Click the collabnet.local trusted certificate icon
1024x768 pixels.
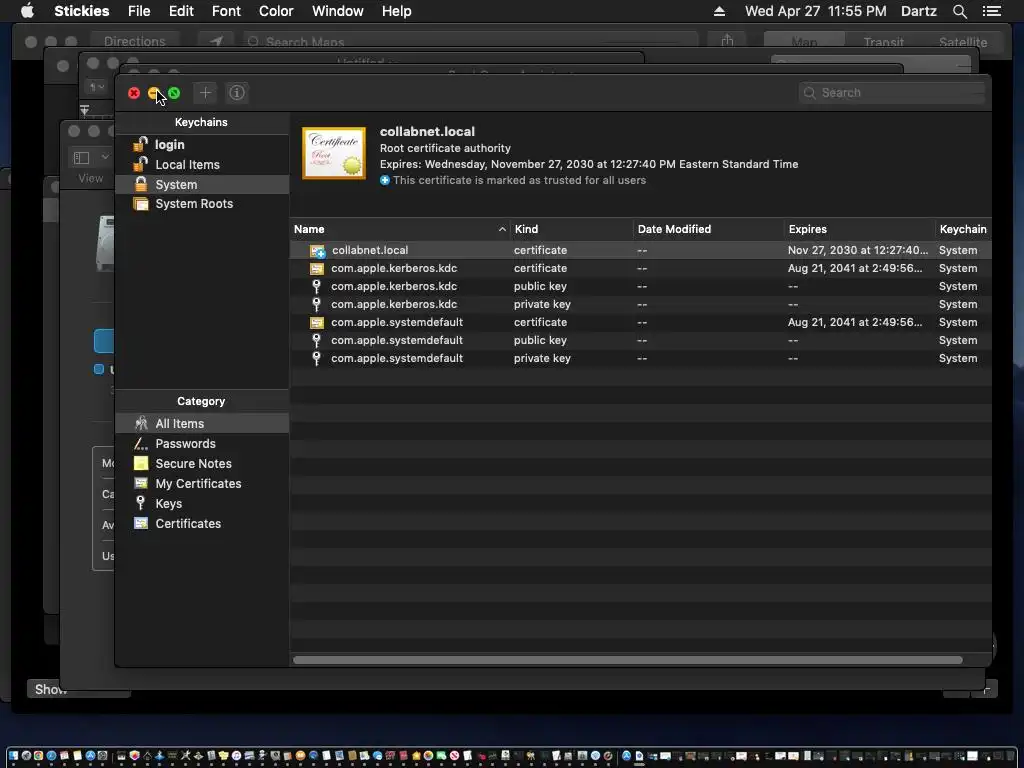tap(317, 251)
